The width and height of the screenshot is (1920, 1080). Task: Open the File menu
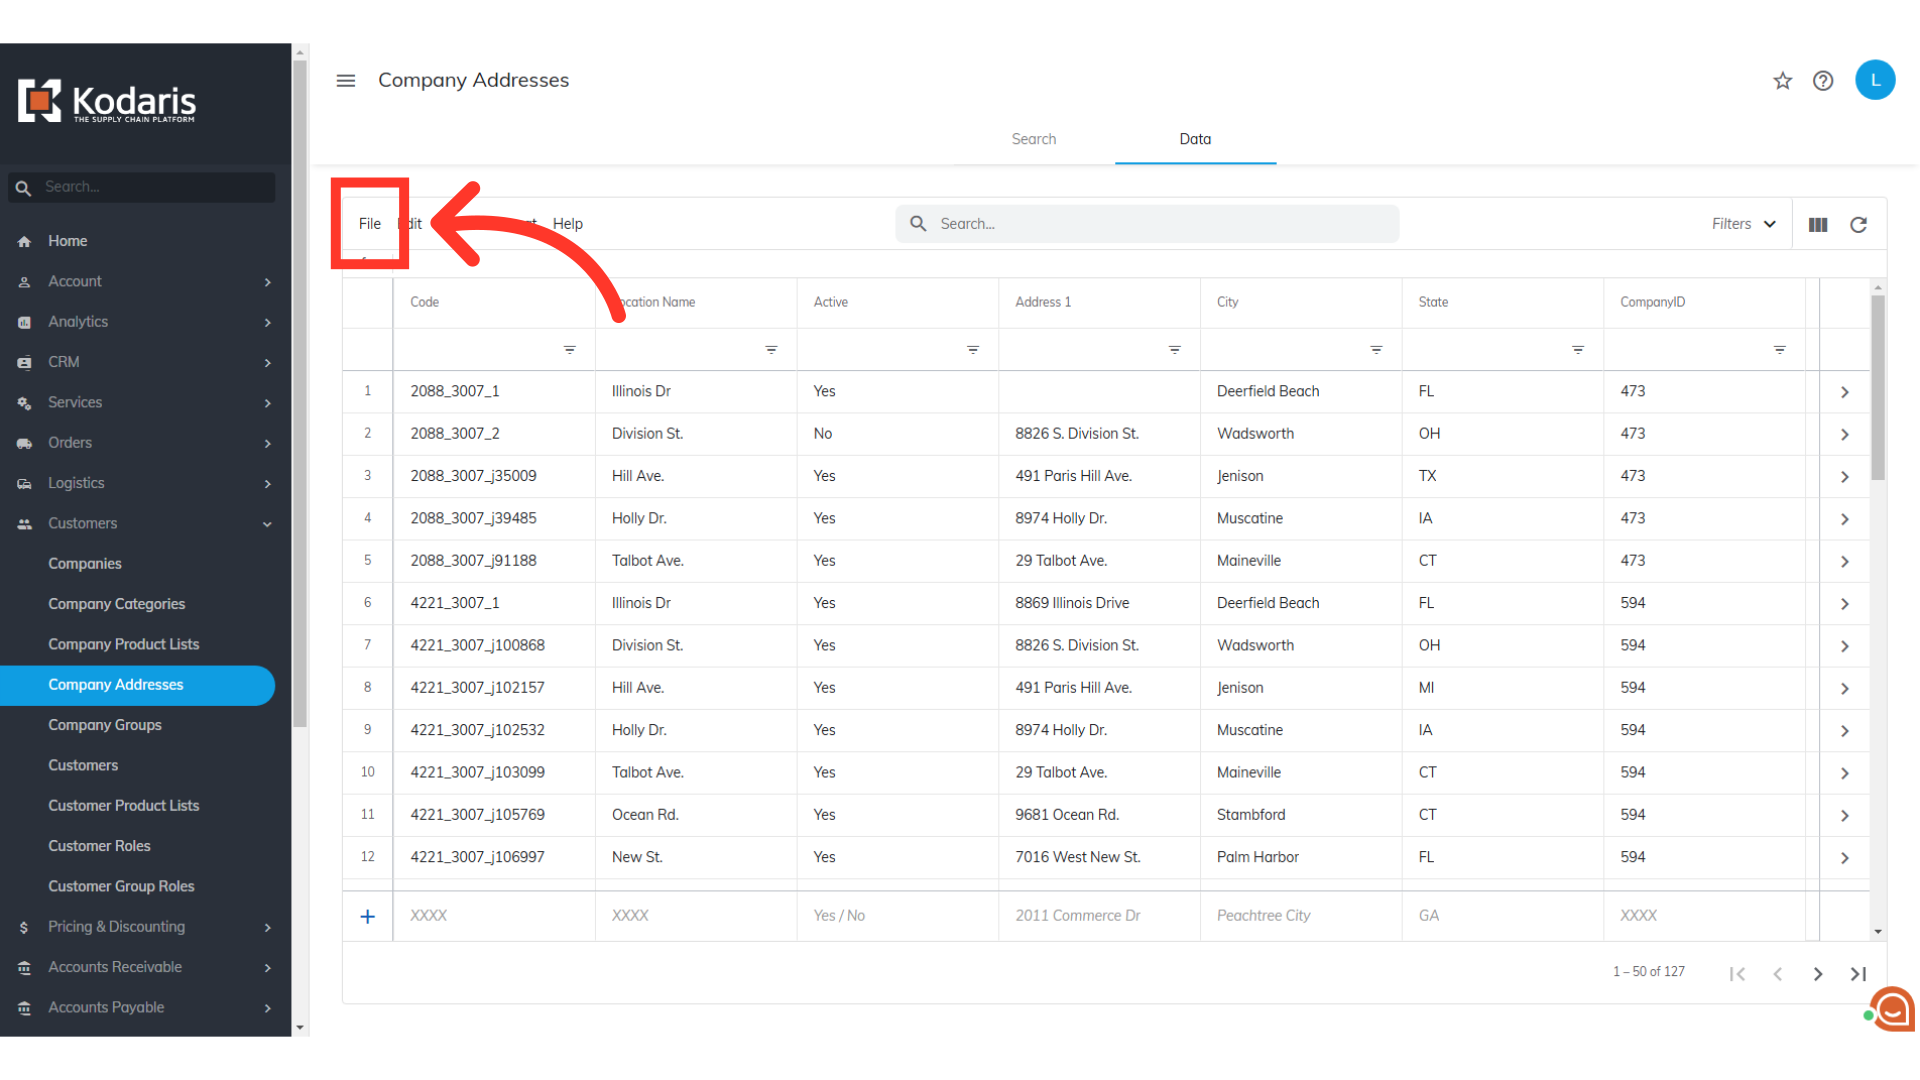(370, 224)
